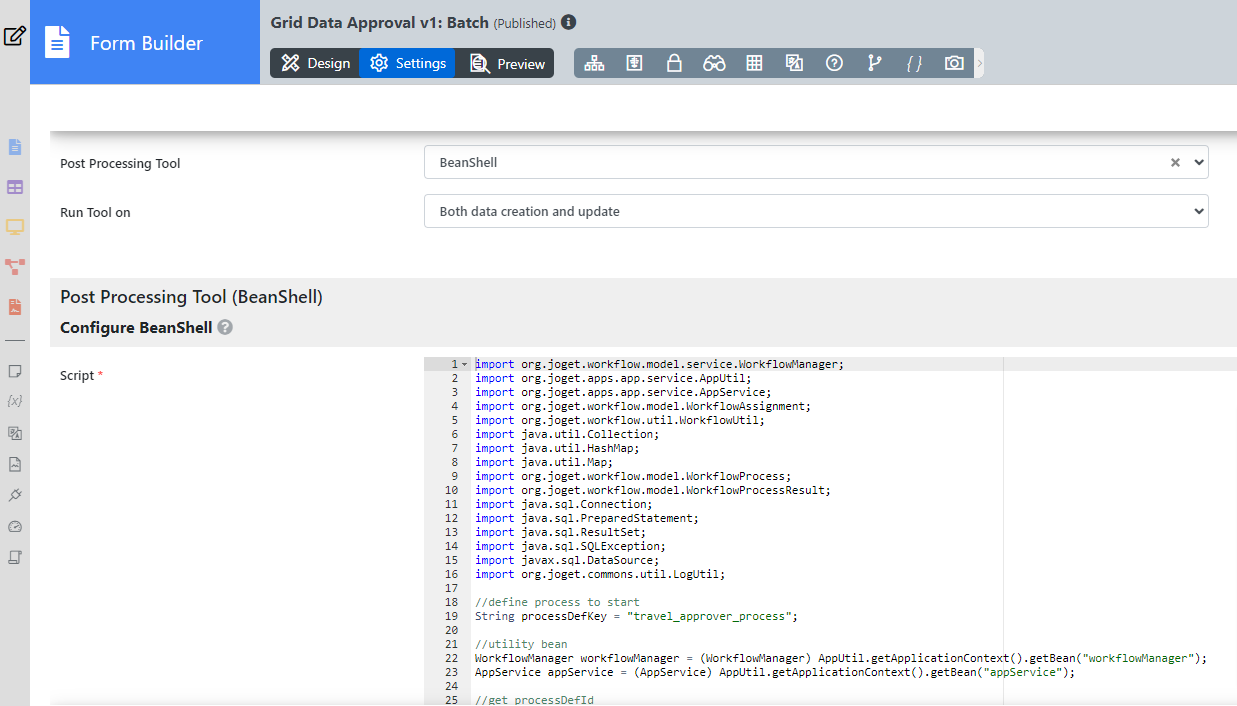Open the Post Processing Tool dropdown
Viewport: 1237px width, 706px height.
[816, 162]
